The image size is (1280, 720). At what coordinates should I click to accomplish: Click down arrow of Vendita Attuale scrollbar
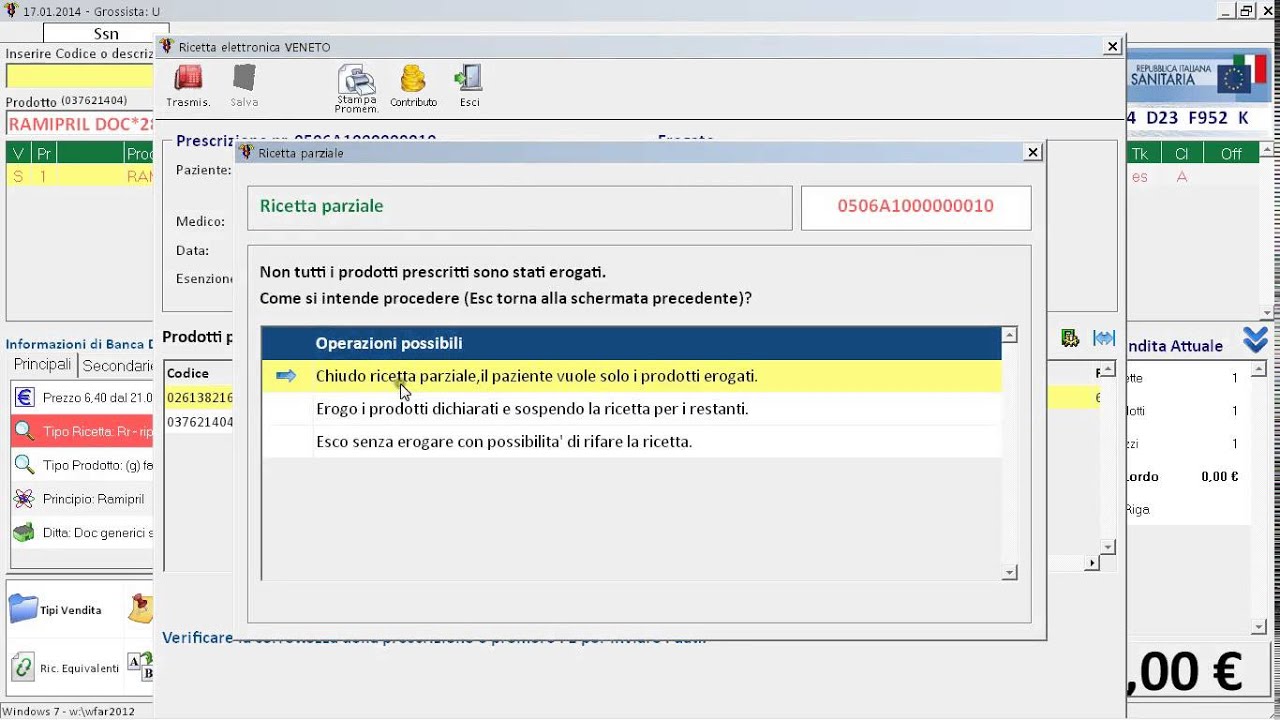click(x=1260, y=627)
